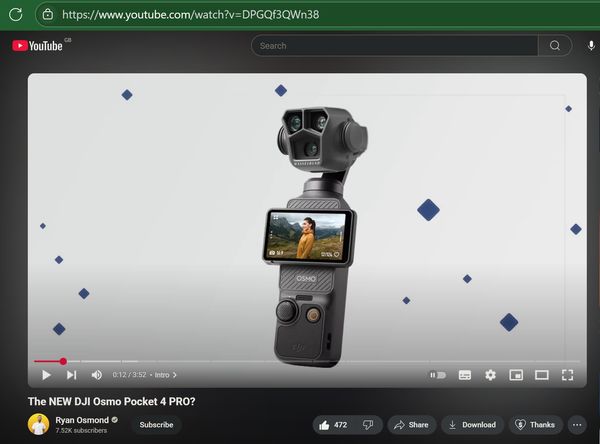Turn on subtitles/closed captions
Screen dimensions: 600x444
click(x=465, y=375)
